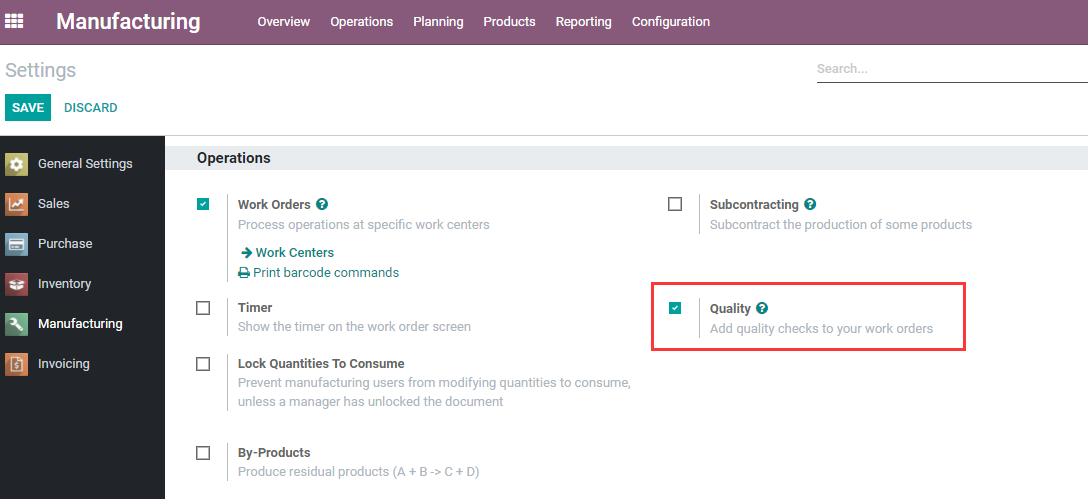Enable Lock Quantities To Consume checkbox
This screenshot has width=1088, height=499.
click(203, 364)
